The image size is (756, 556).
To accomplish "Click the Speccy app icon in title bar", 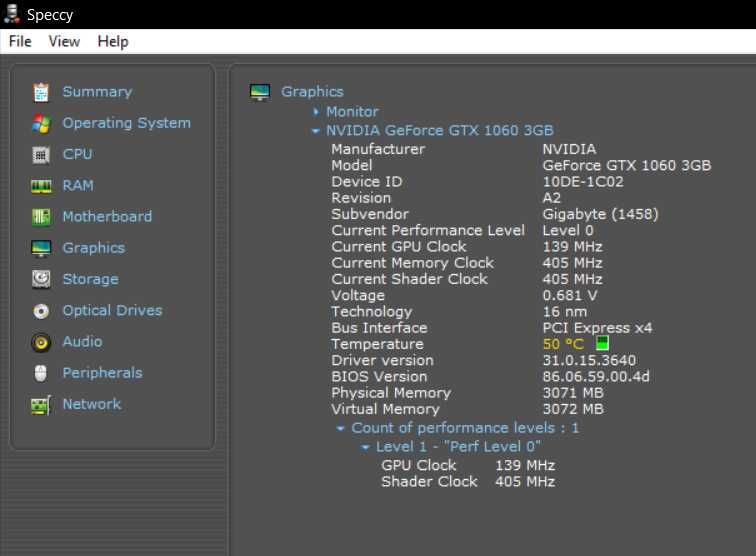I will (x=12, y=14).
